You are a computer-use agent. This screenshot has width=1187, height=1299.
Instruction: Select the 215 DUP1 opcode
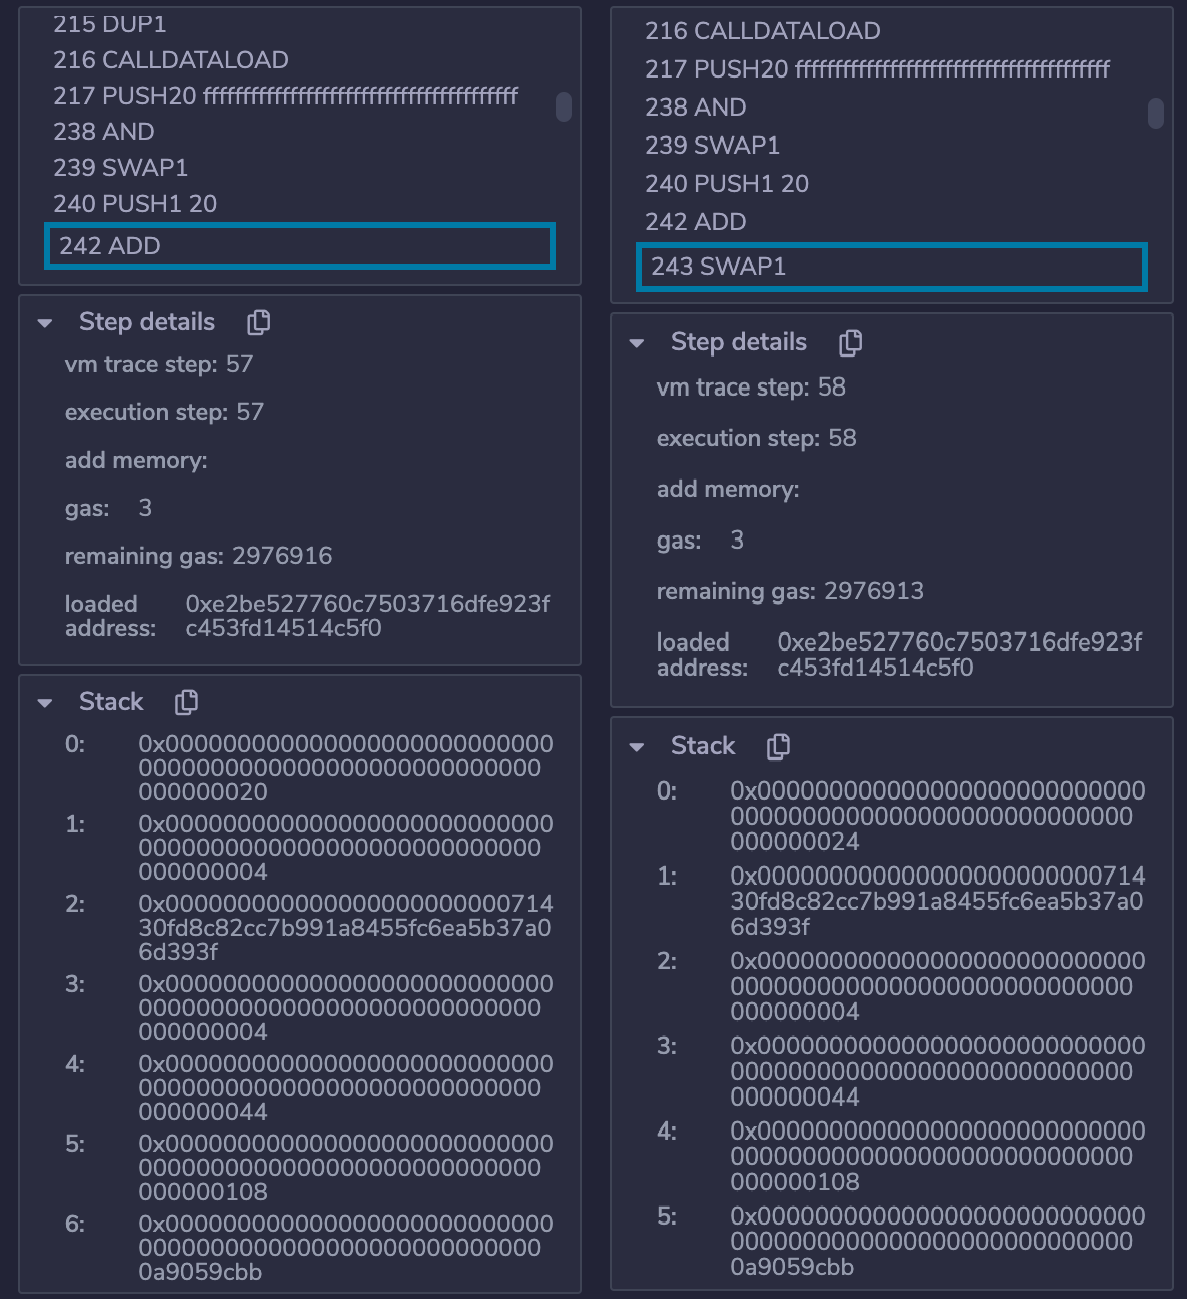[x=110, y=24]
